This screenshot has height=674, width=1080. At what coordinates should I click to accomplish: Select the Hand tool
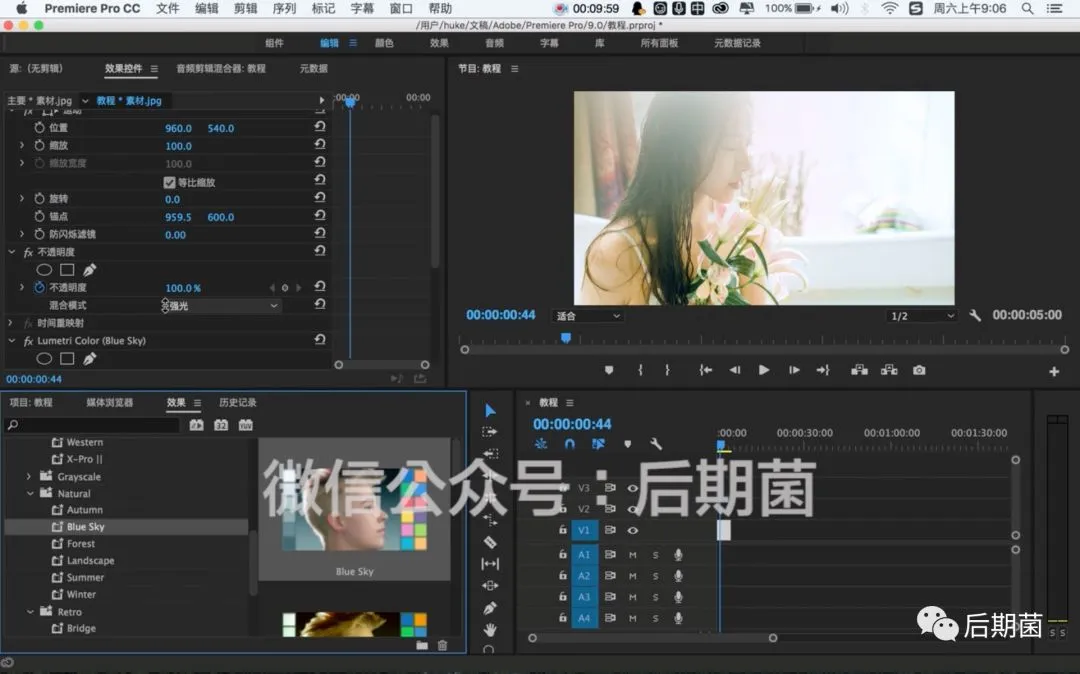click(490, 629)
